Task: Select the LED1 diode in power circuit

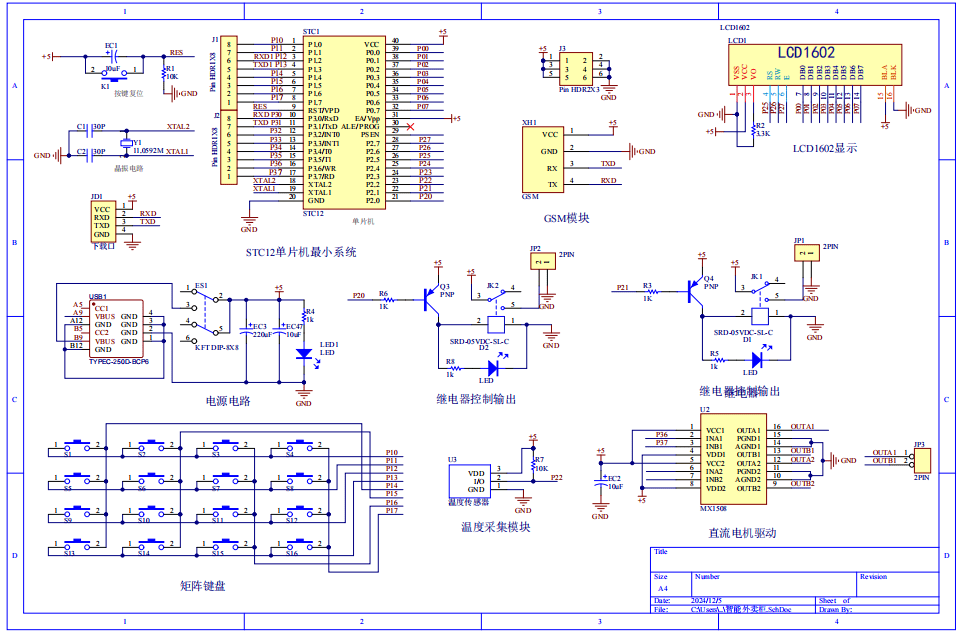Action: 304,353
